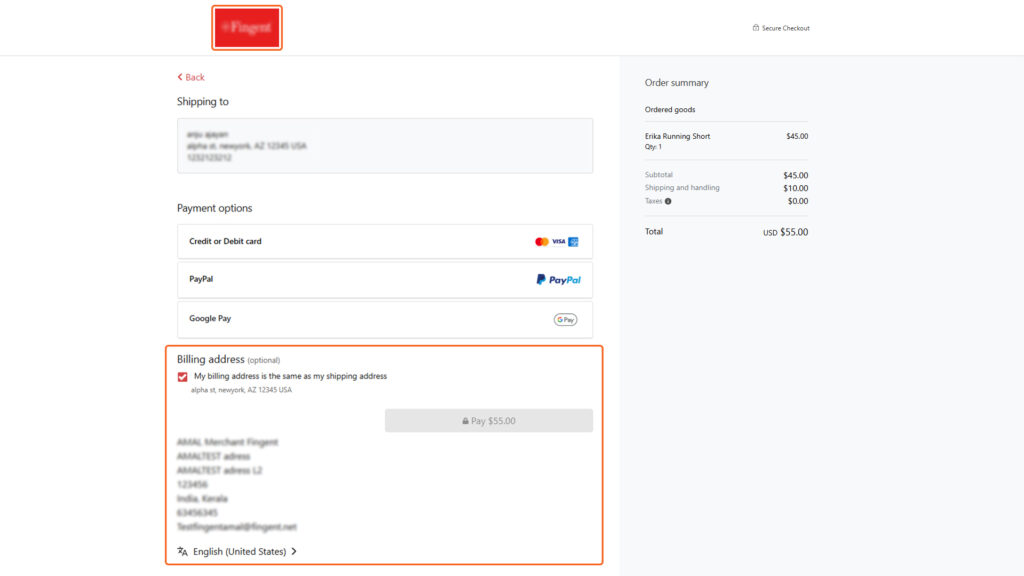Viewport: 1024px width, 576px height.
Task: Click the lock icon on the Pay button
Action: [465, 420]
